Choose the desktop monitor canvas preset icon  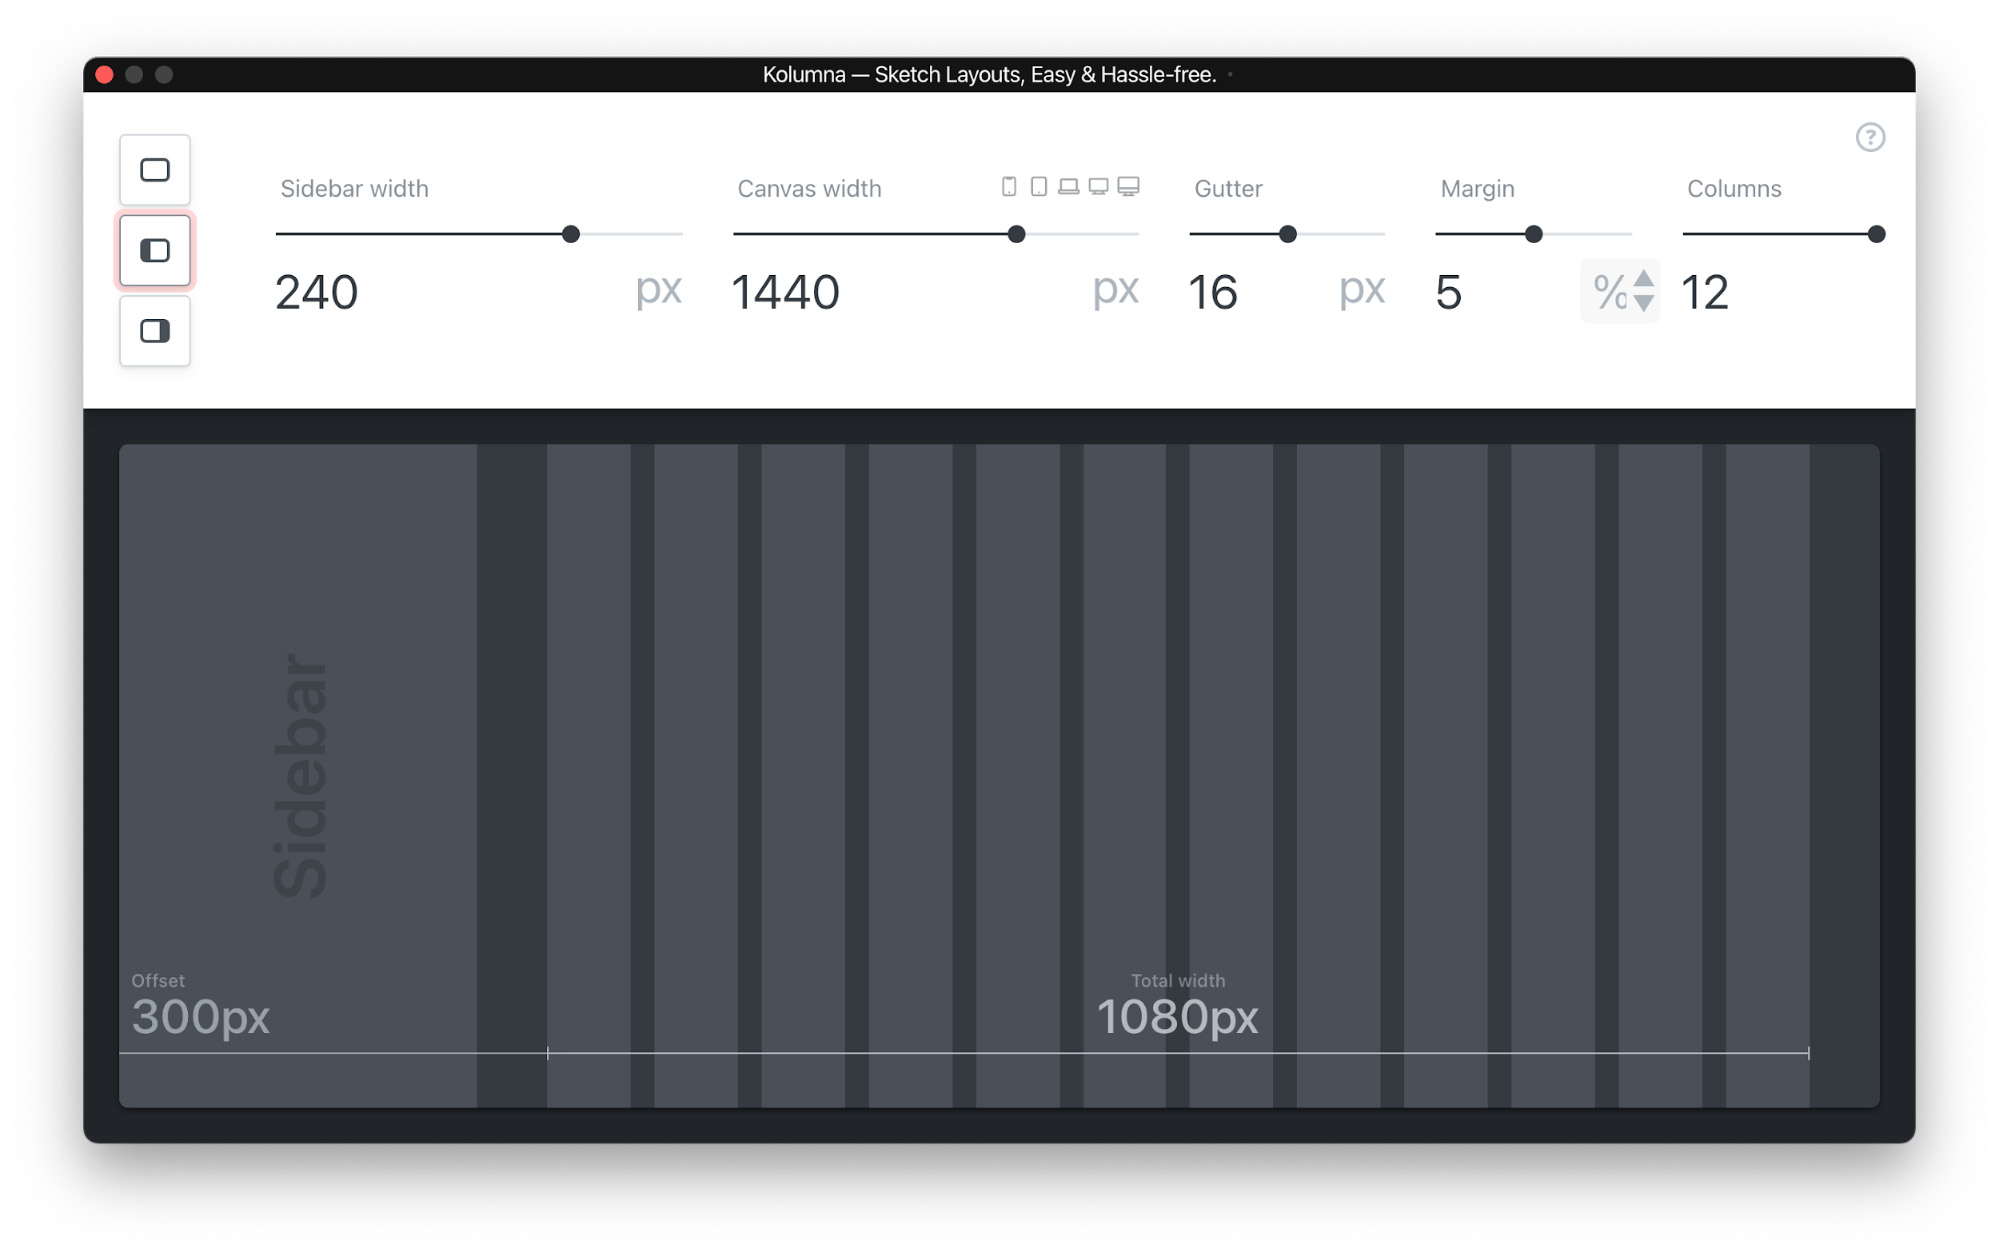(1098, 187)
